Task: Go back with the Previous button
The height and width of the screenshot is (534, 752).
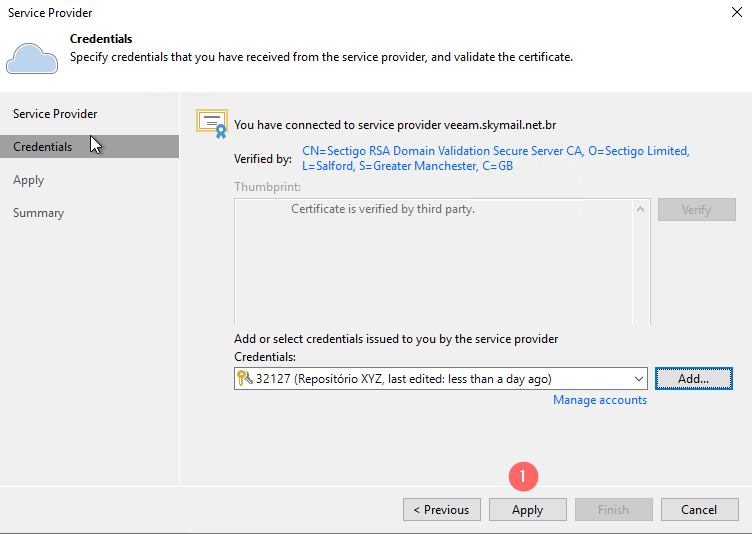Action: (x=442, y=510)
